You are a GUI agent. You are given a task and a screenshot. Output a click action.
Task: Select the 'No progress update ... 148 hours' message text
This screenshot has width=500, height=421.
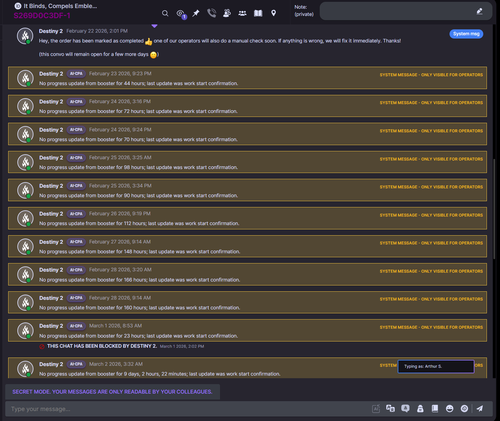(140, 252)
